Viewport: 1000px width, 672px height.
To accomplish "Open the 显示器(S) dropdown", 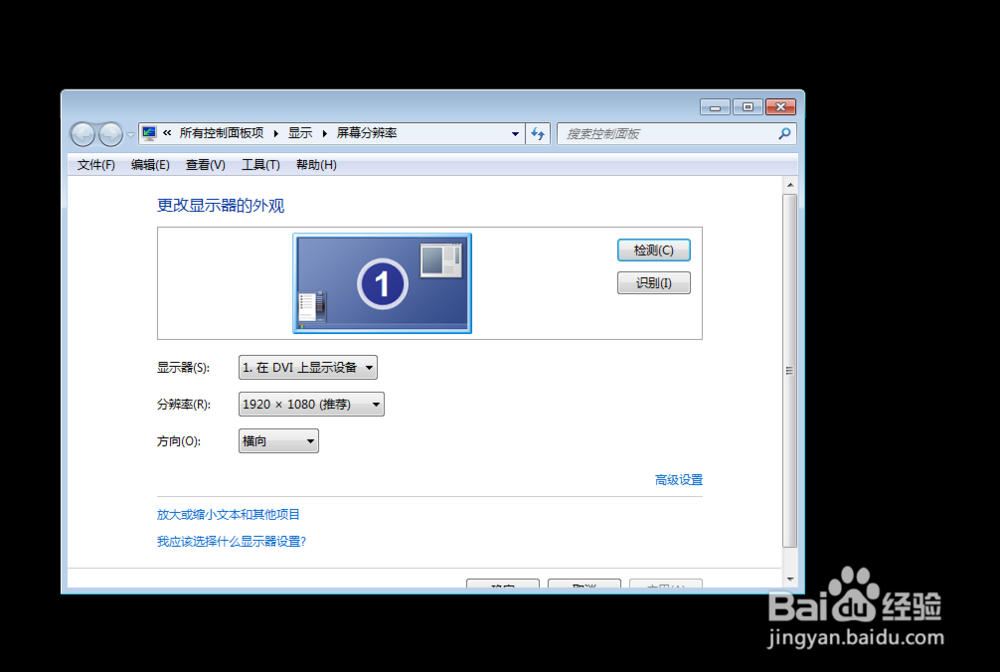I will coord(308,368).
